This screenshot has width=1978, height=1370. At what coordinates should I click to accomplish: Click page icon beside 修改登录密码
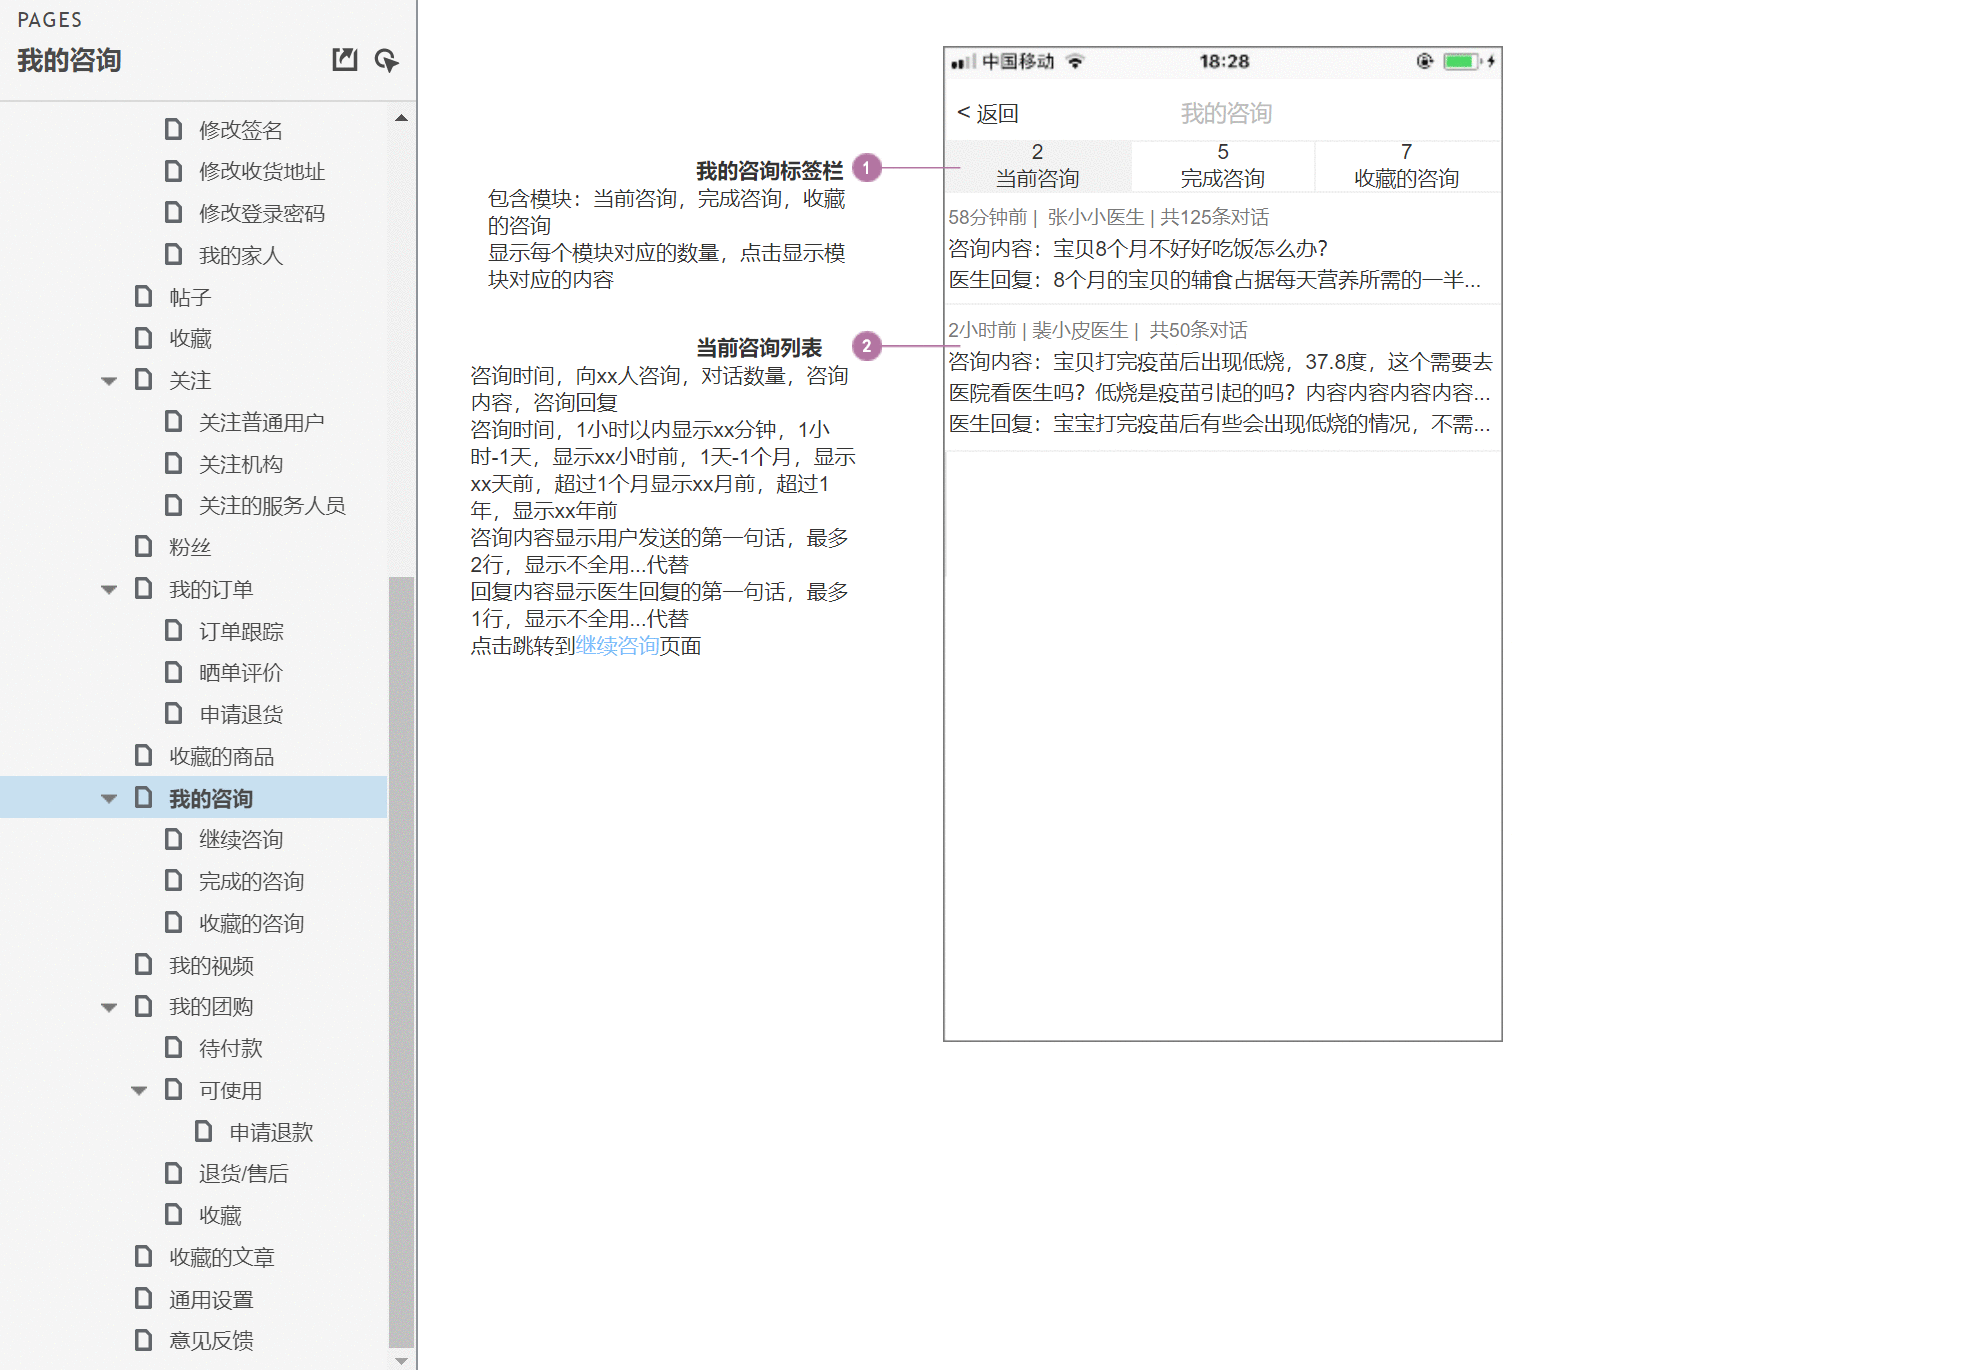click(173, 213)
